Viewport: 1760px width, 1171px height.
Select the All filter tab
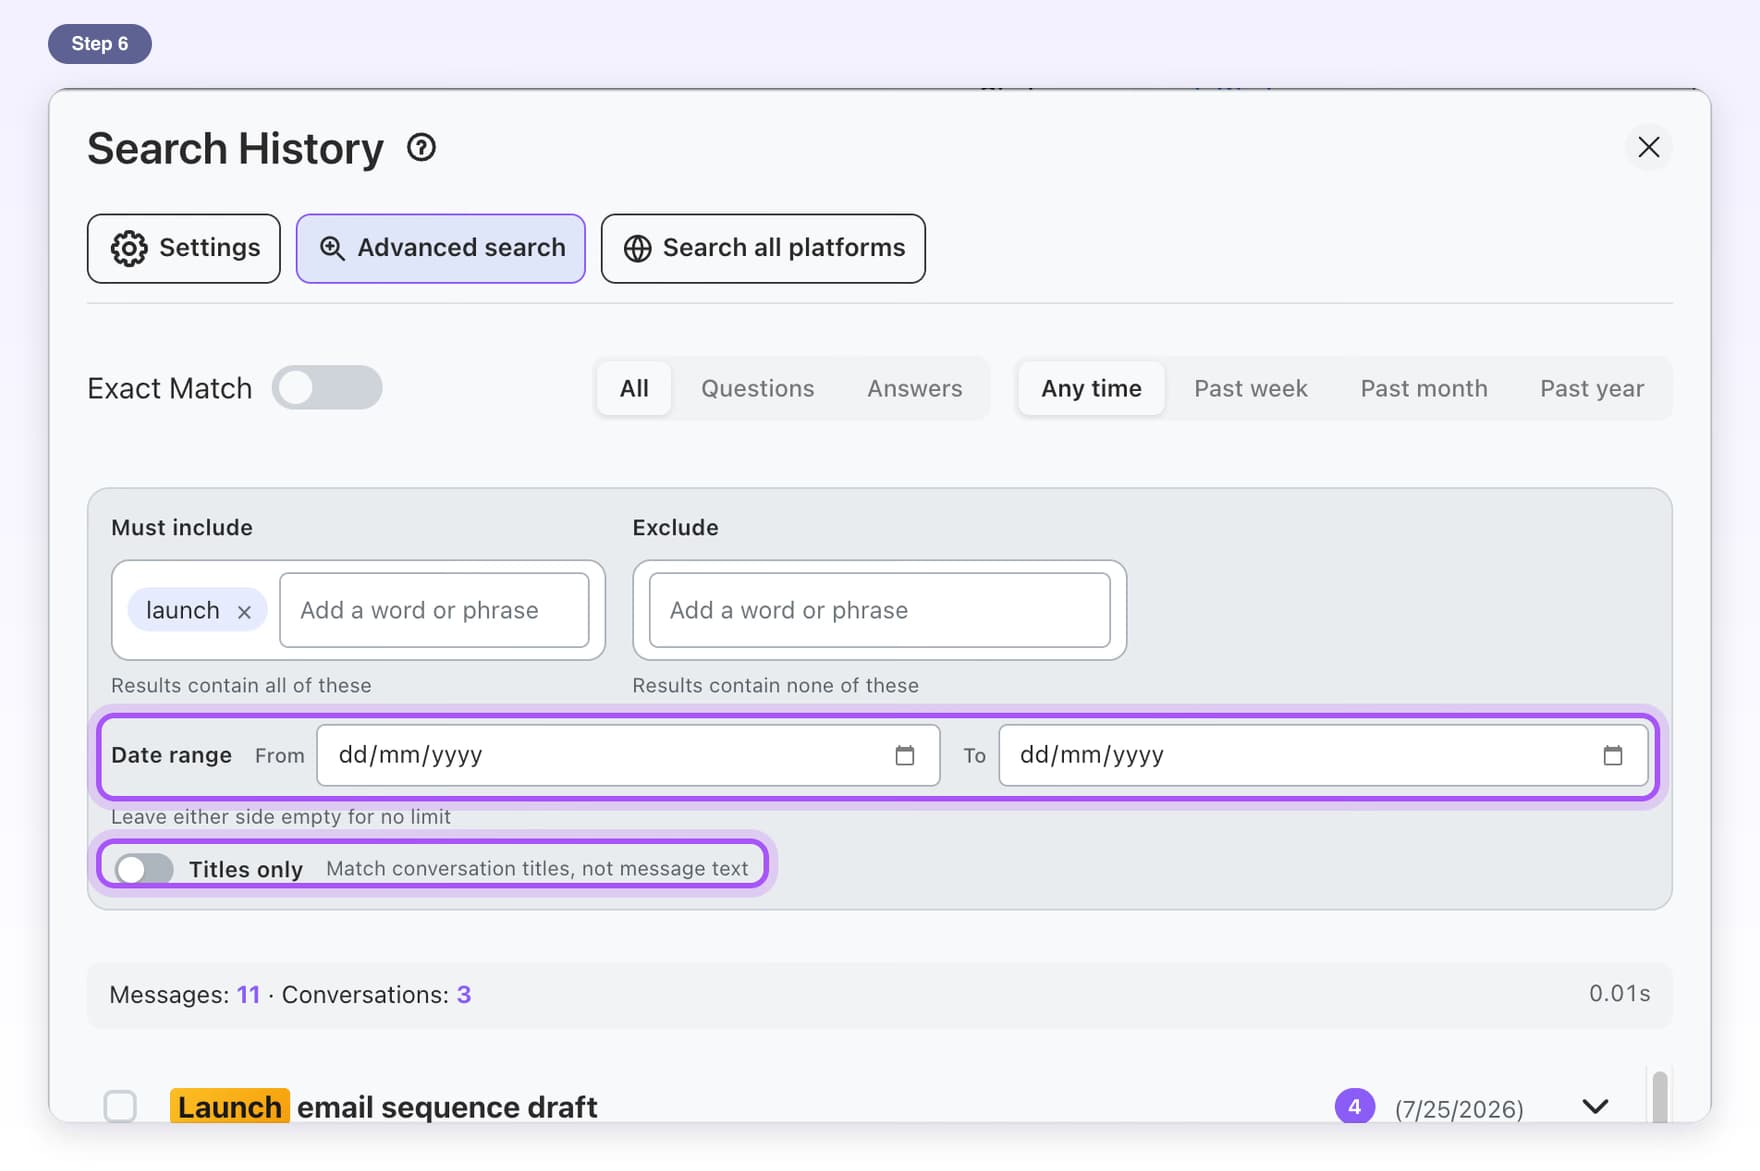(634, 388)
